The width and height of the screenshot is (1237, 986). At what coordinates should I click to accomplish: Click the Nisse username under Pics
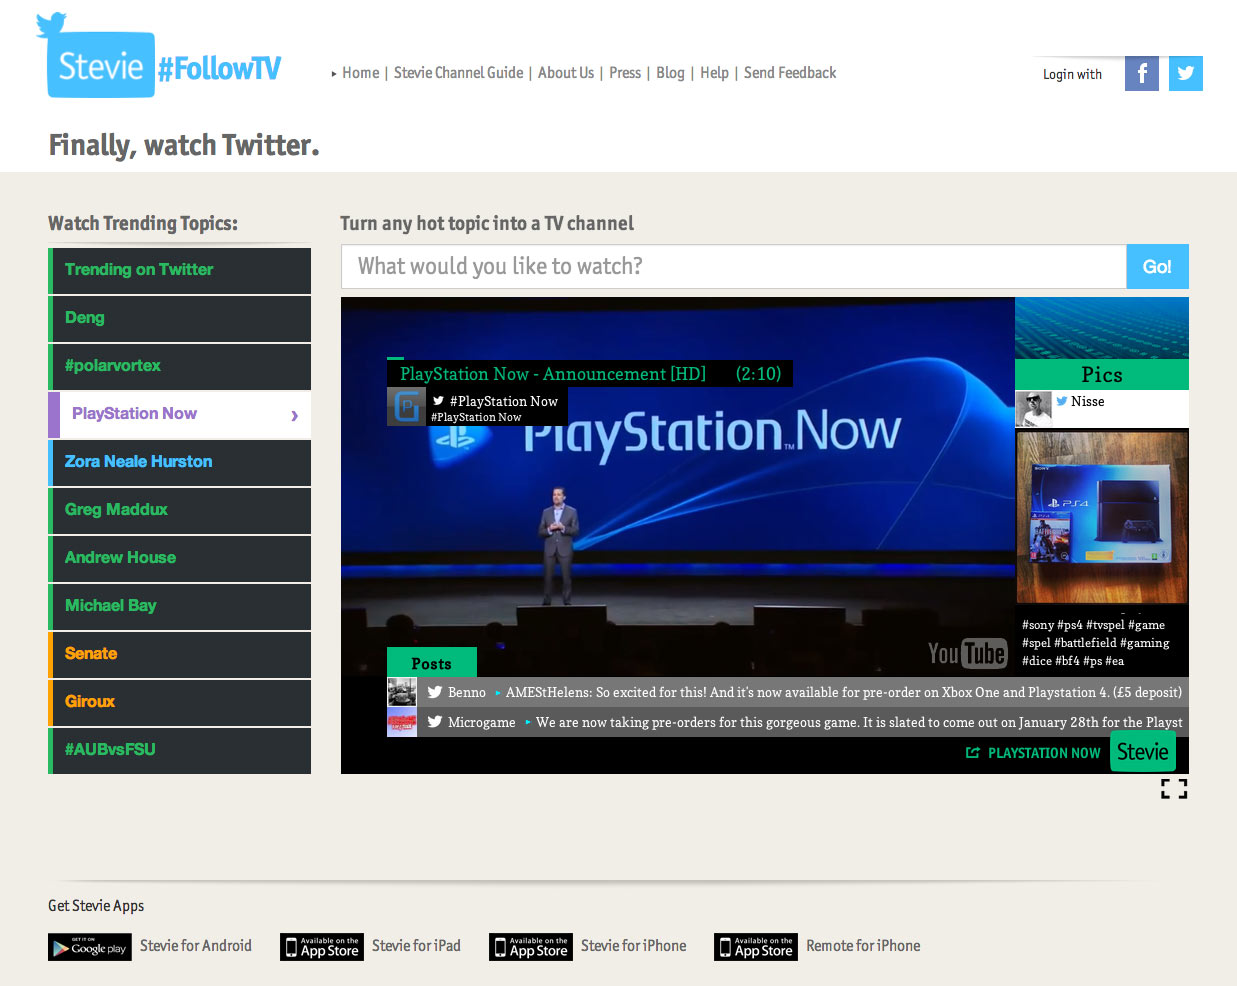pyautogui.click(x=1088, y=401)
